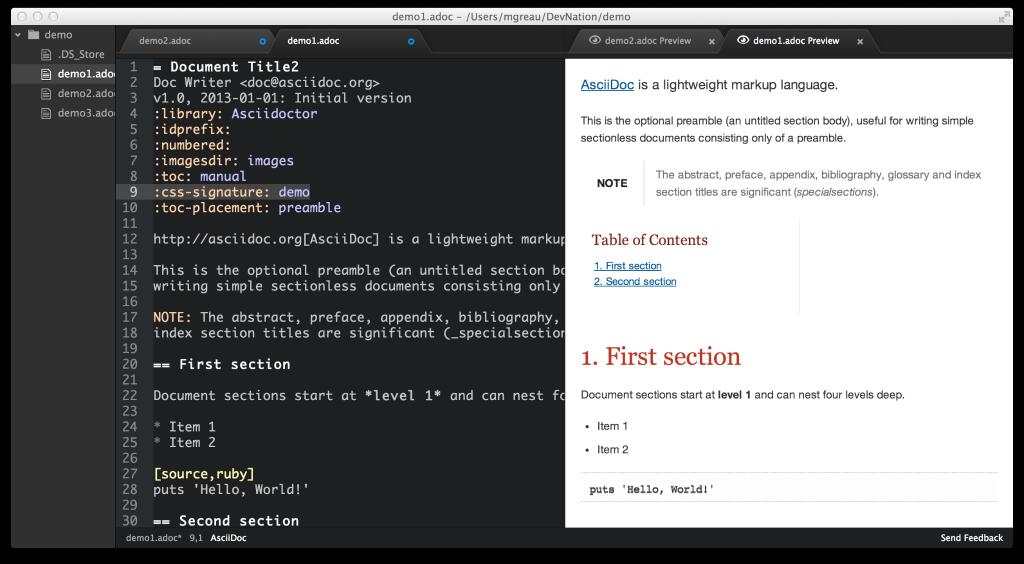Open demo3.adoc from the tree view
Viewport: 1024px width, 564px height.
pos(86,113)
